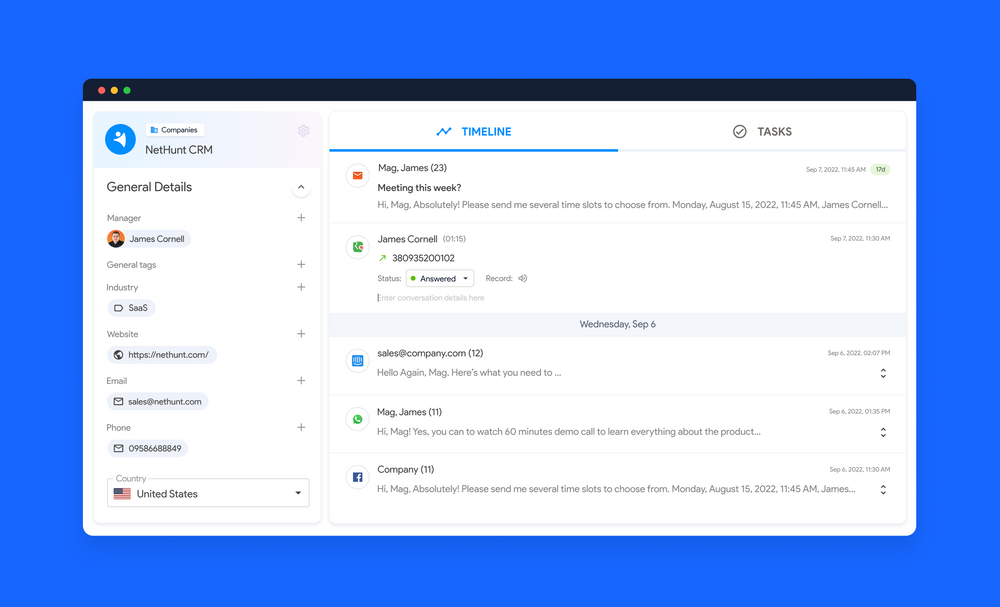Open the Answered status dropdown

tap(439, 278)
